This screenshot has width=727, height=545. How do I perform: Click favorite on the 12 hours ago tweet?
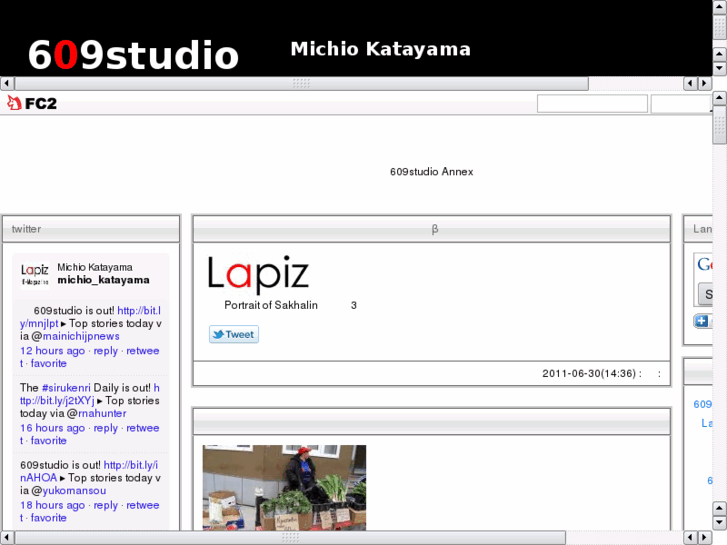(49, 363)
